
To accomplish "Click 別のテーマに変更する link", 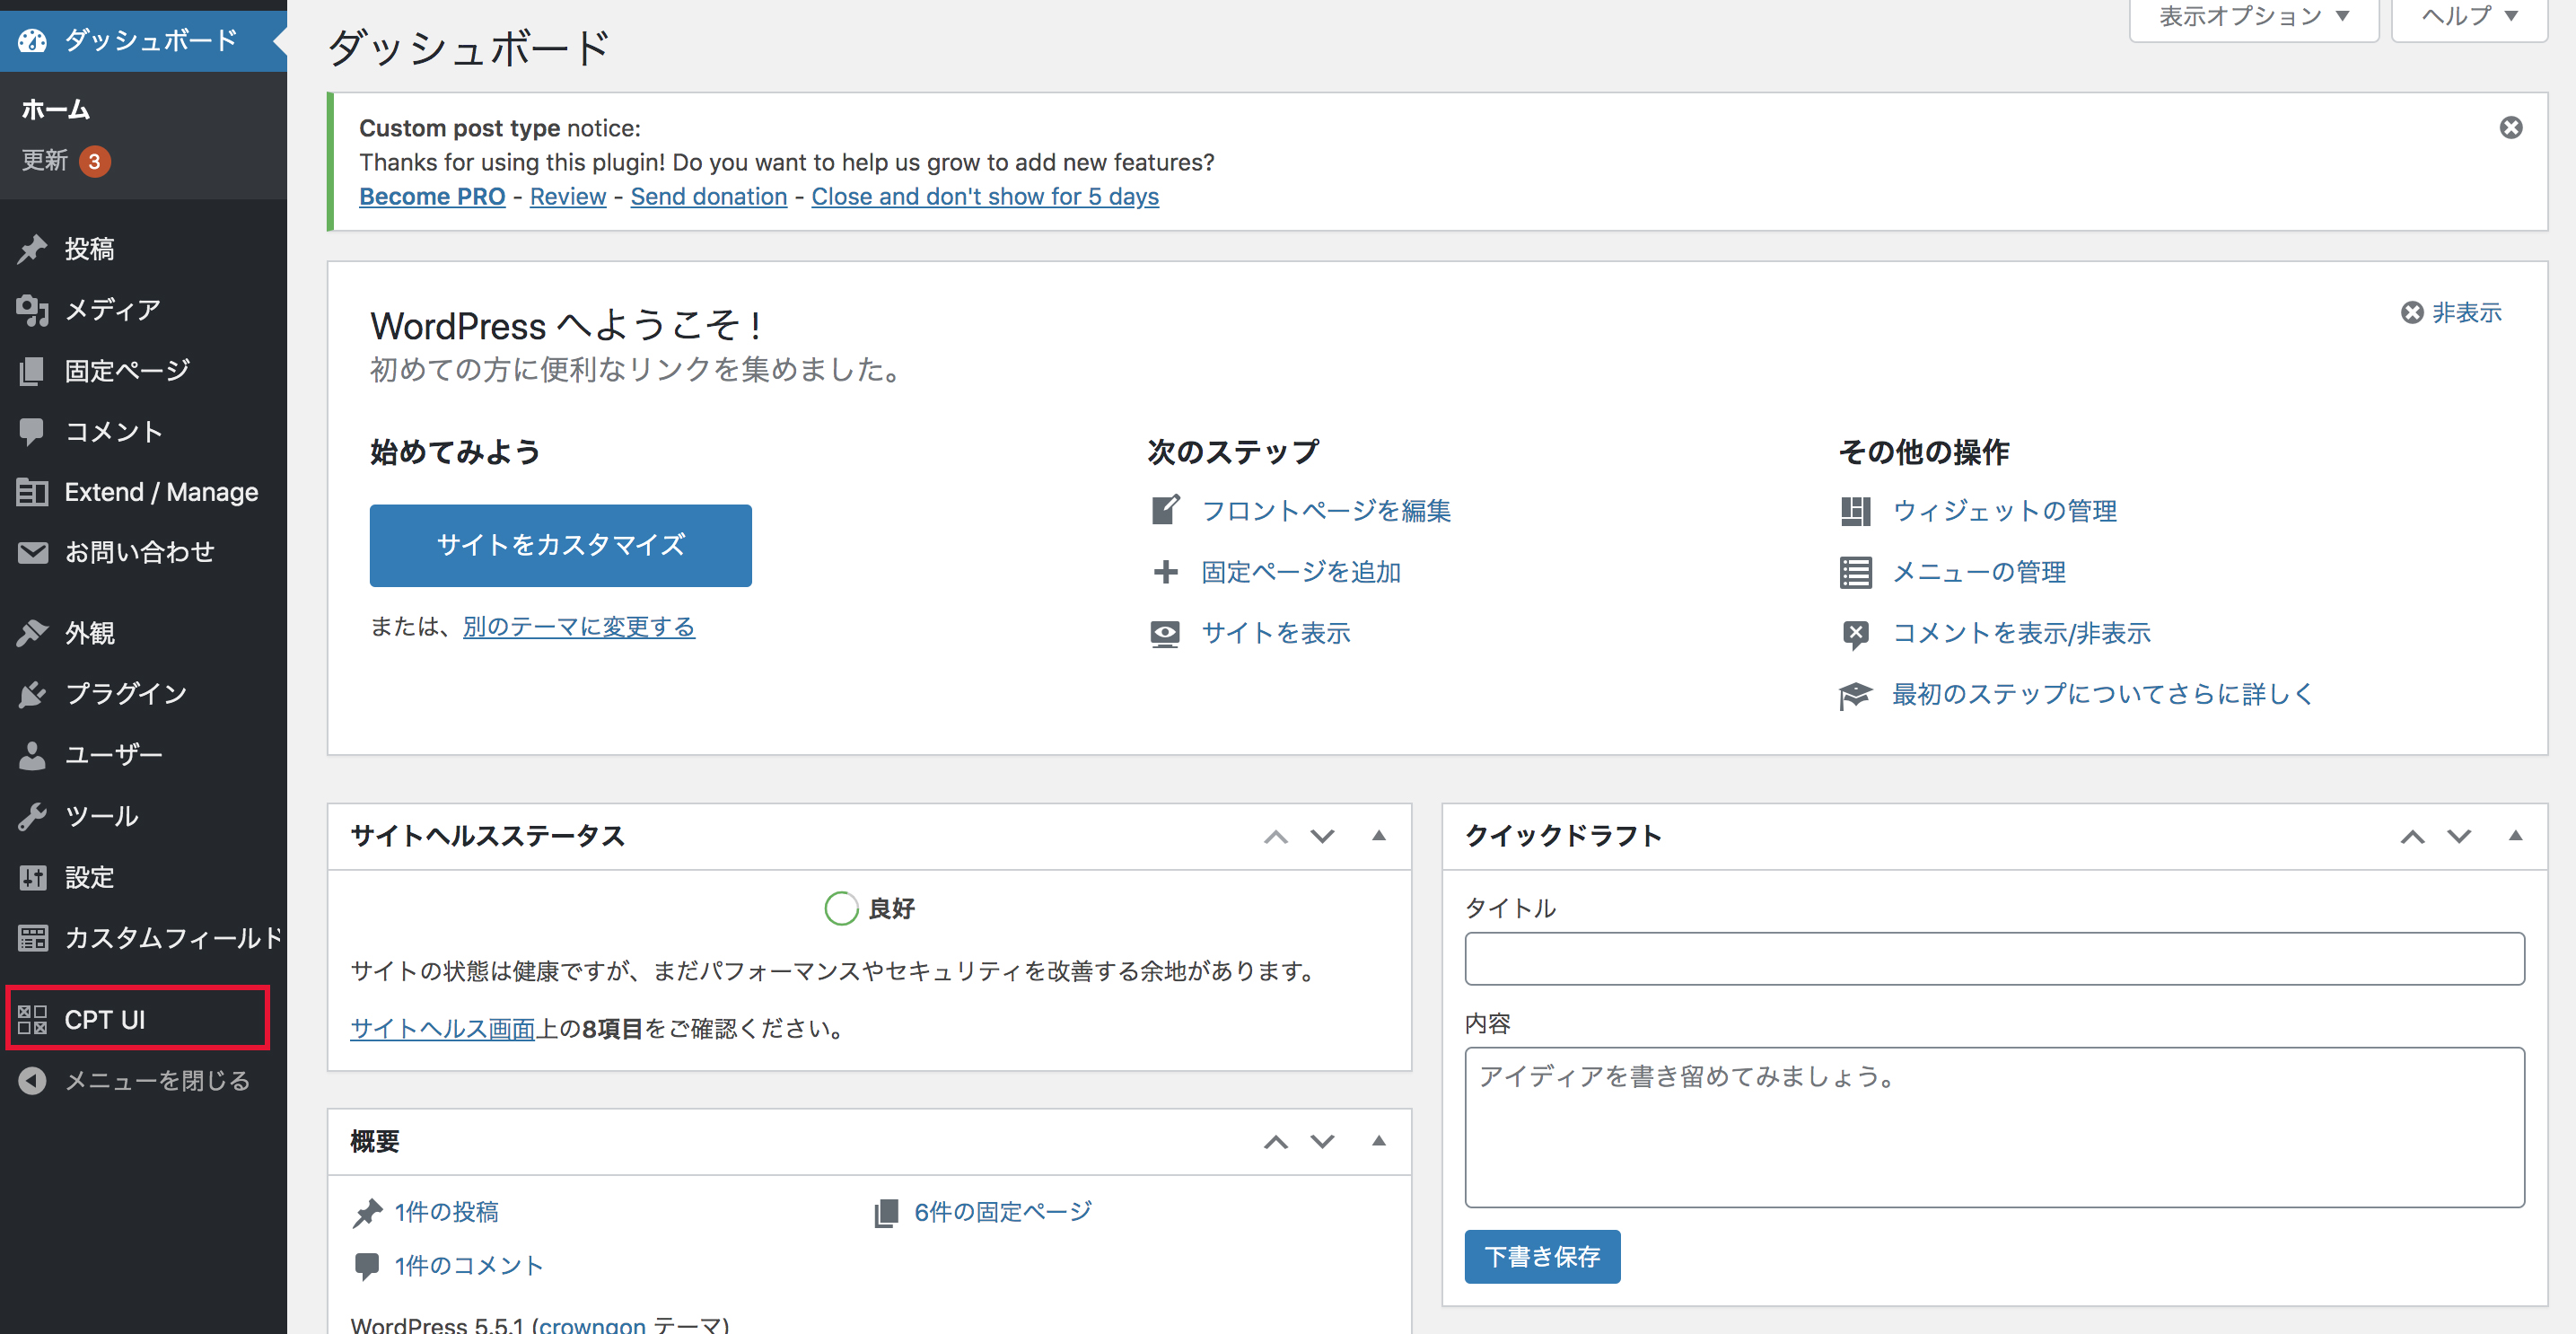I will click(579, 627).
